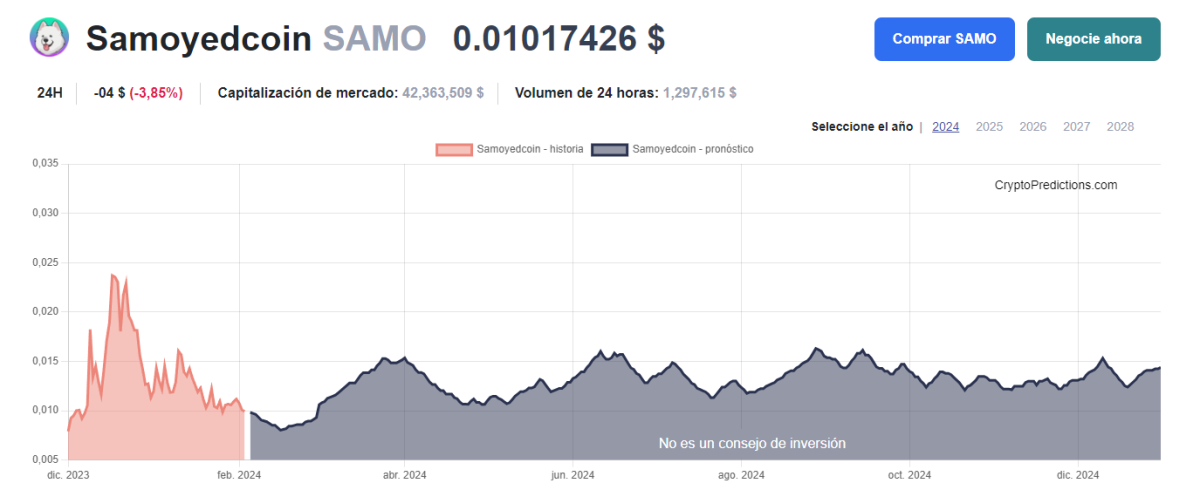Viewport: 1200px width, 490px height.
Task: Click the Samoyedcoin dog logo icon
Action: 49,39
